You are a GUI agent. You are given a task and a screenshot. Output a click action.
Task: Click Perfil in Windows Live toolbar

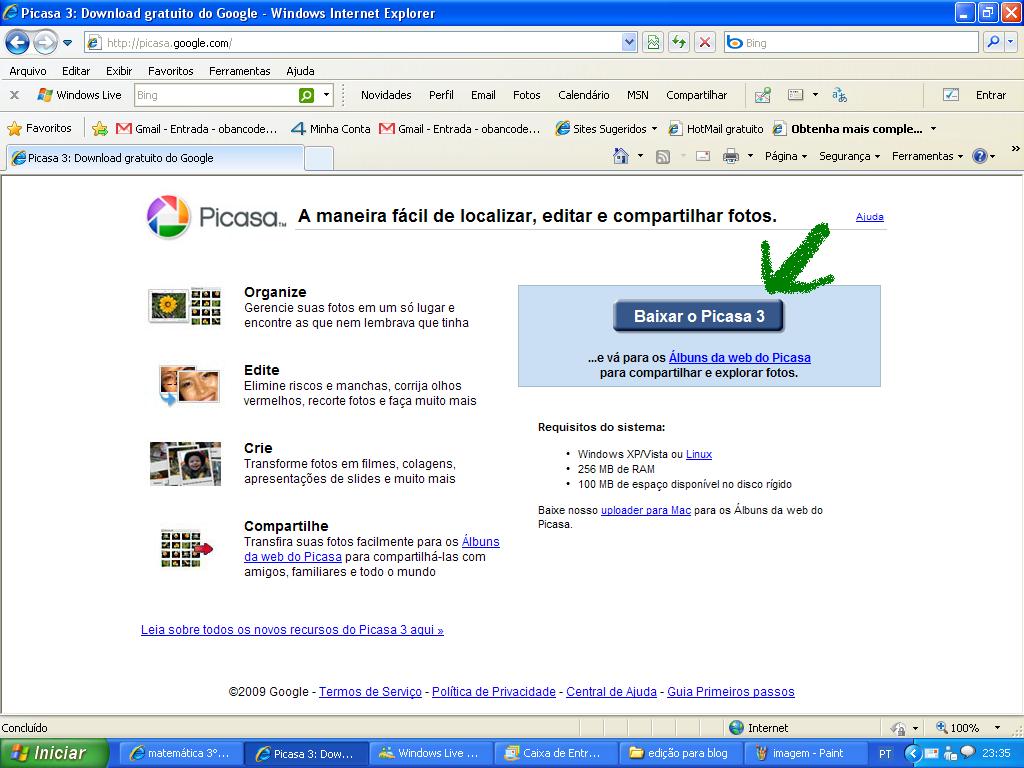pos(441,95)
